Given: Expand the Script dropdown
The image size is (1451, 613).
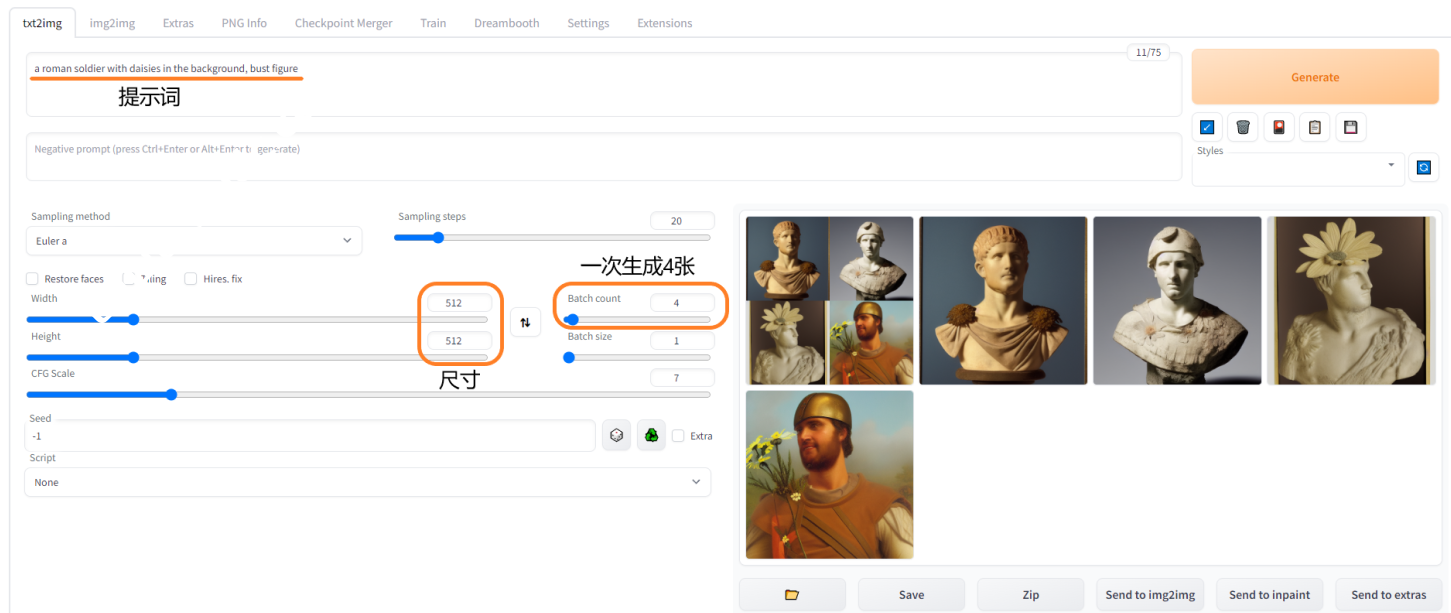Looking at the screenshot, I should tap(367, 482).
